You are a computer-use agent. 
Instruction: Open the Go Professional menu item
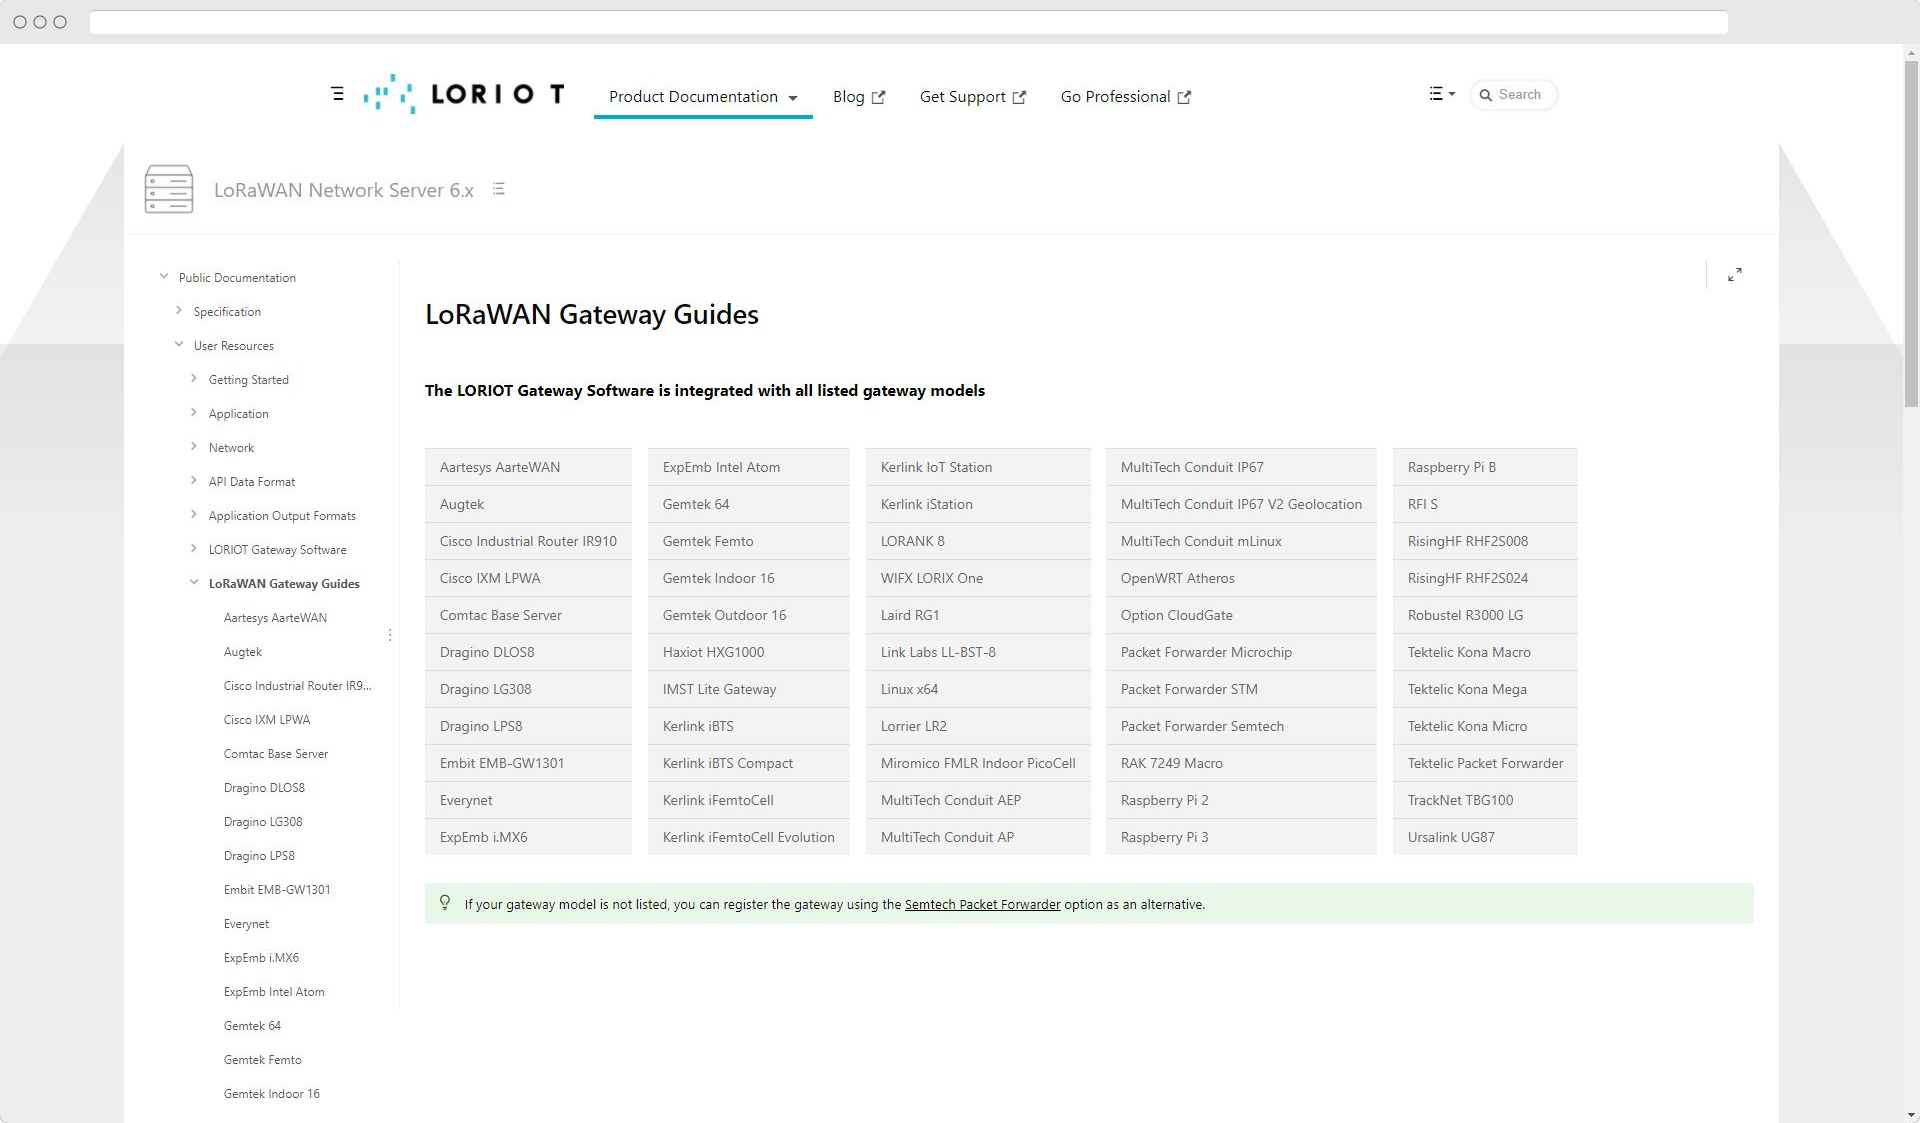tap(1125, 97)
